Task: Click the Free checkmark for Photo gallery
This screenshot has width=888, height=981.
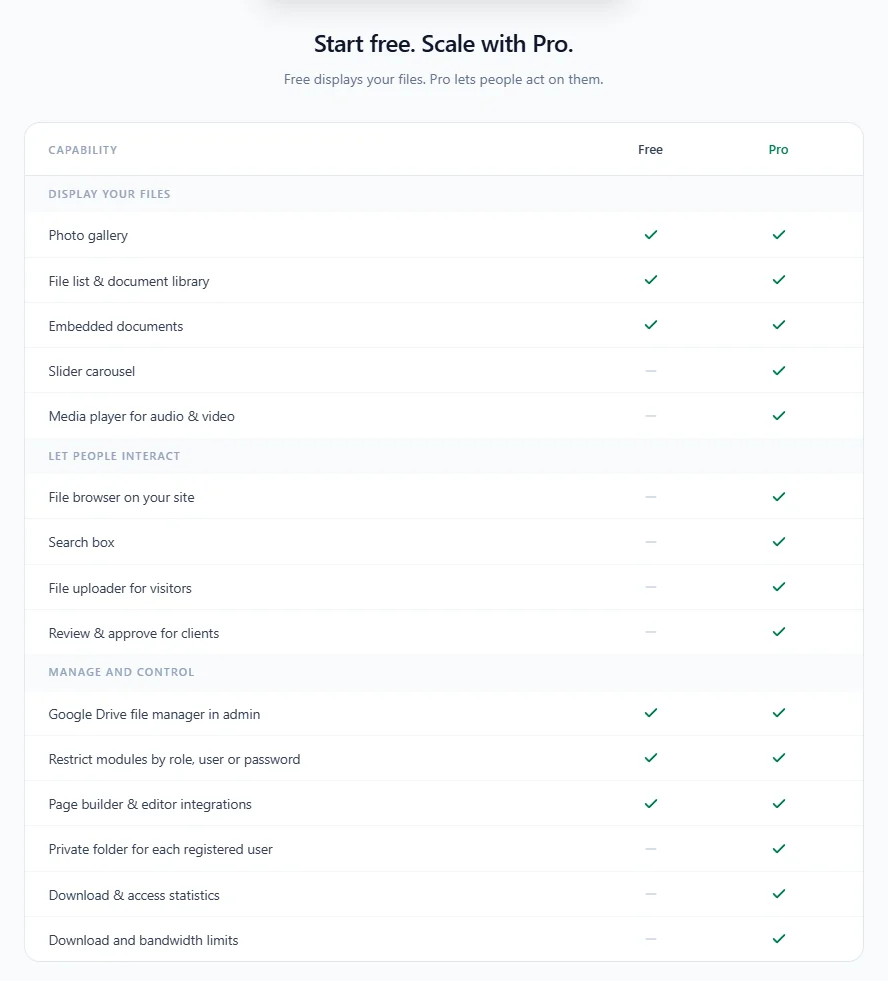Action: (651, 235)
